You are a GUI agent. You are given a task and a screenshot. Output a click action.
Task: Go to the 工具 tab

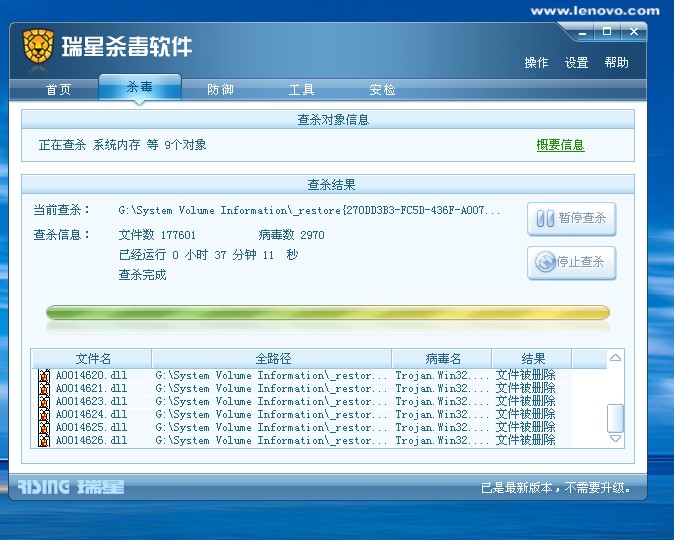coord(301,89)
